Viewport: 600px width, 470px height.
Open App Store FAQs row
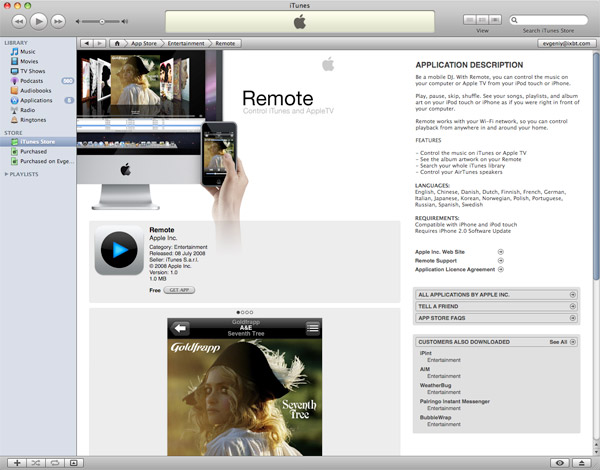[496, 318]
